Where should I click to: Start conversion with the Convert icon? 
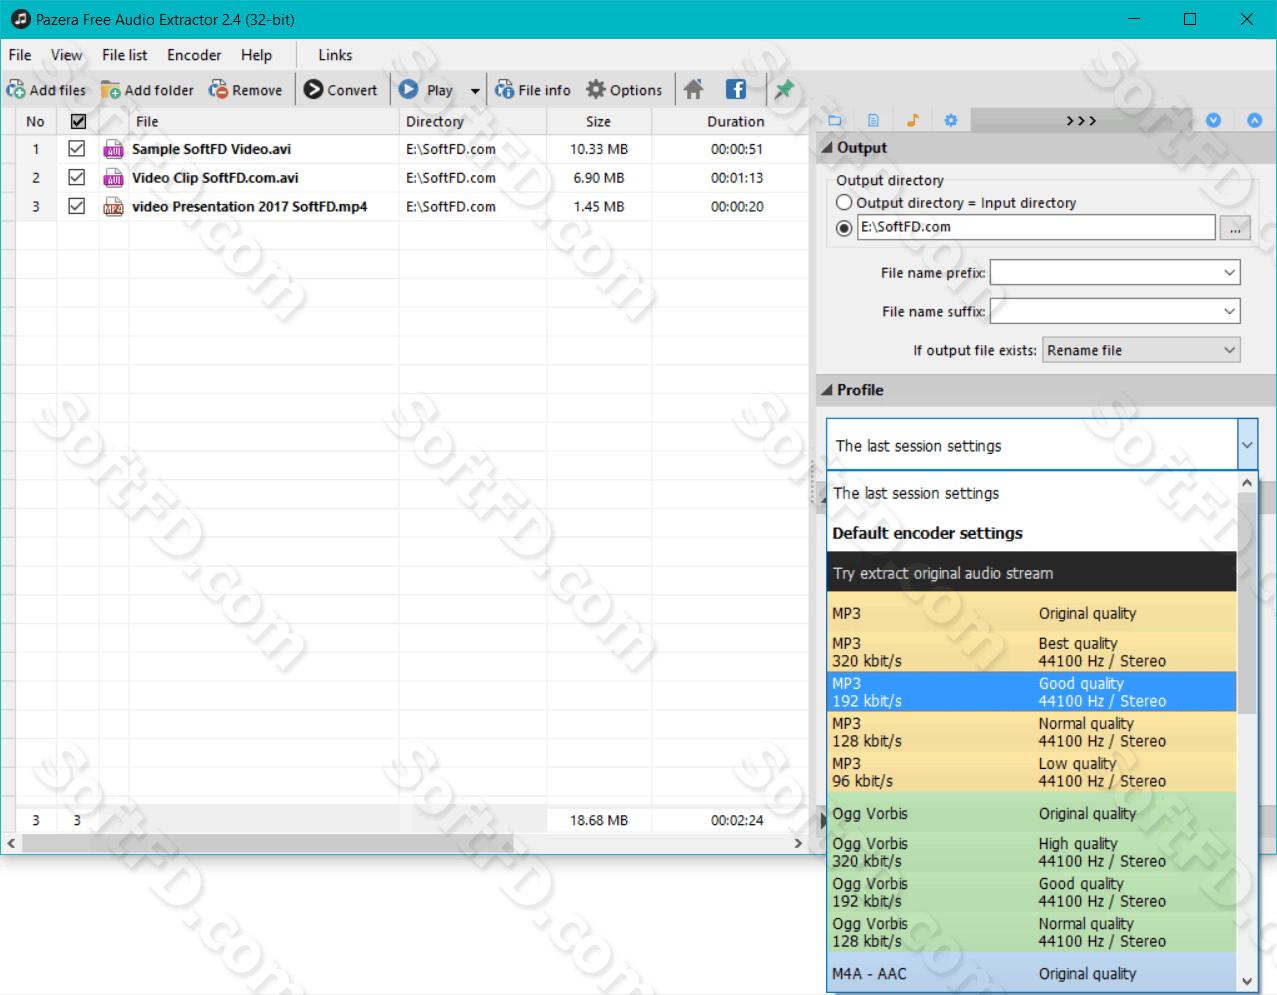click(x=313, y=89)
